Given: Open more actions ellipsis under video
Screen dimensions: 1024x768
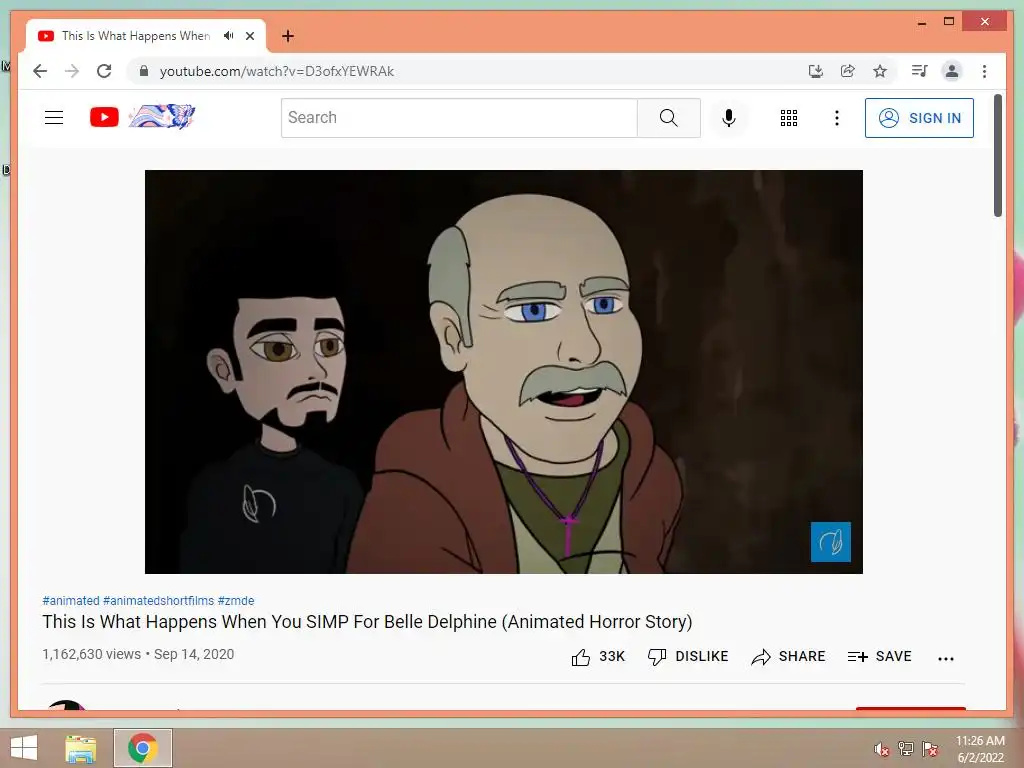Looking at the screenshot, I should click(x=946, y=658).
